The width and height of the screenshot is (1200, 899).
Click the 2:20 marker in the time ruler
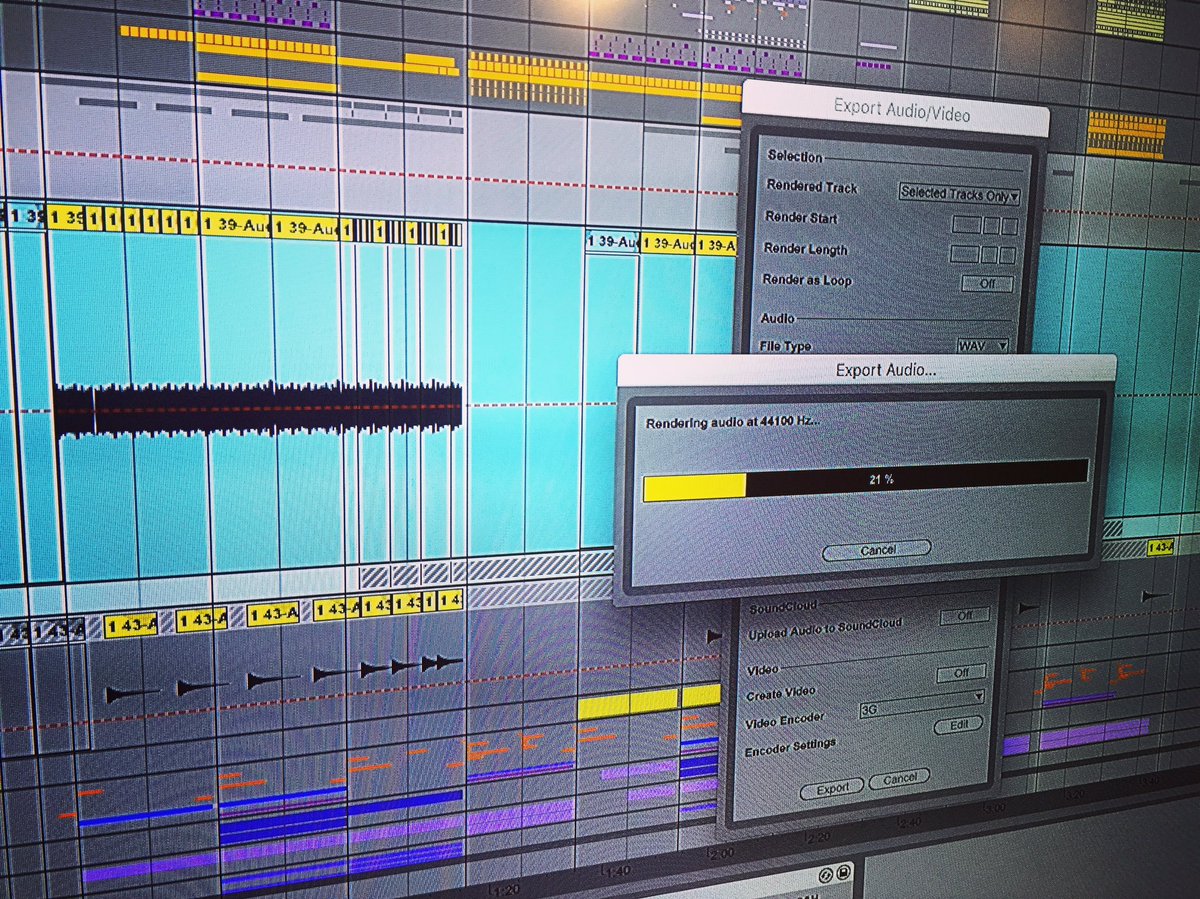[x=817, y=835]
